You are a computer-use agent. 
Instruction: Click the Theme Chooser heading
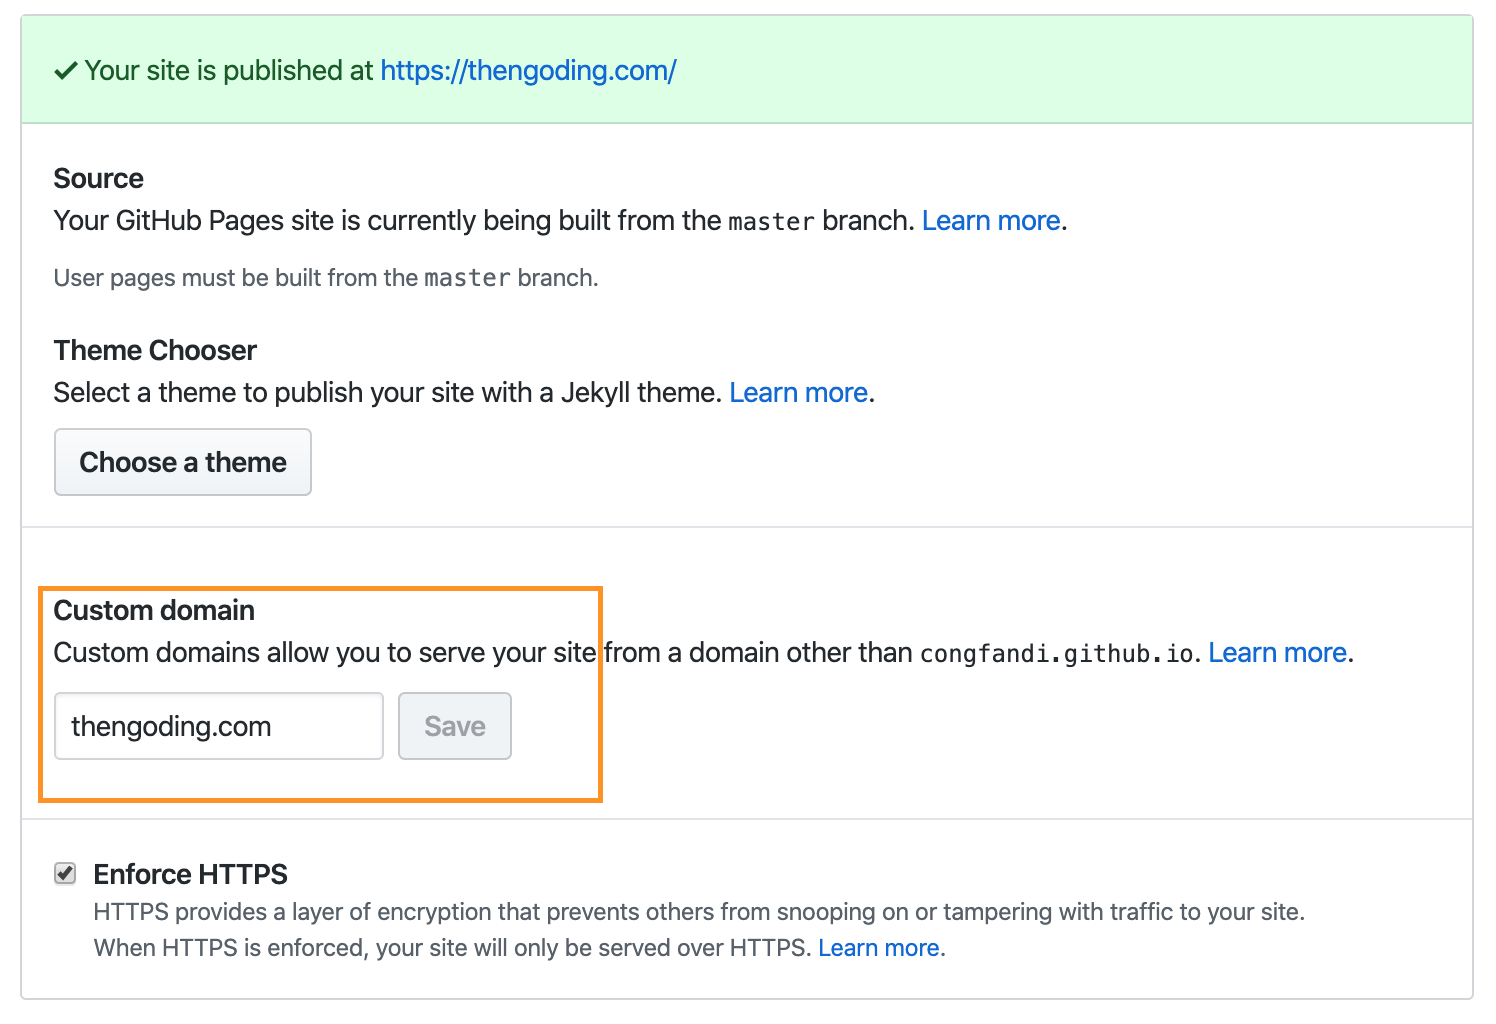pos(155,351)
